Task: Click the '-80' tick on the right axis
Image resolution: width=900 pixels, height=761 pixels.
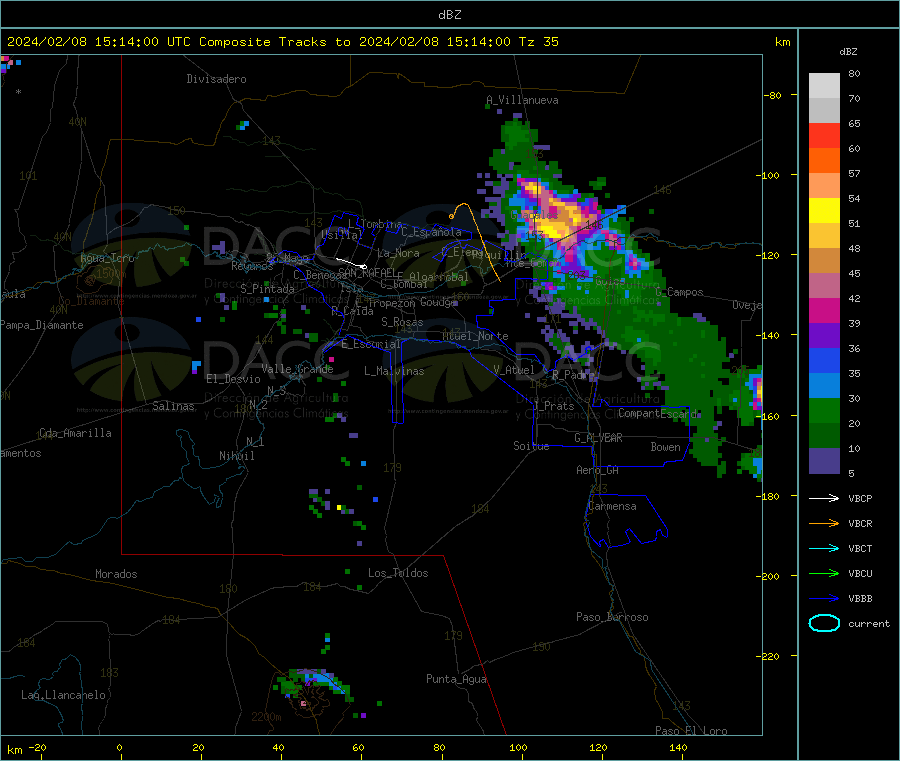Action: 774,95
